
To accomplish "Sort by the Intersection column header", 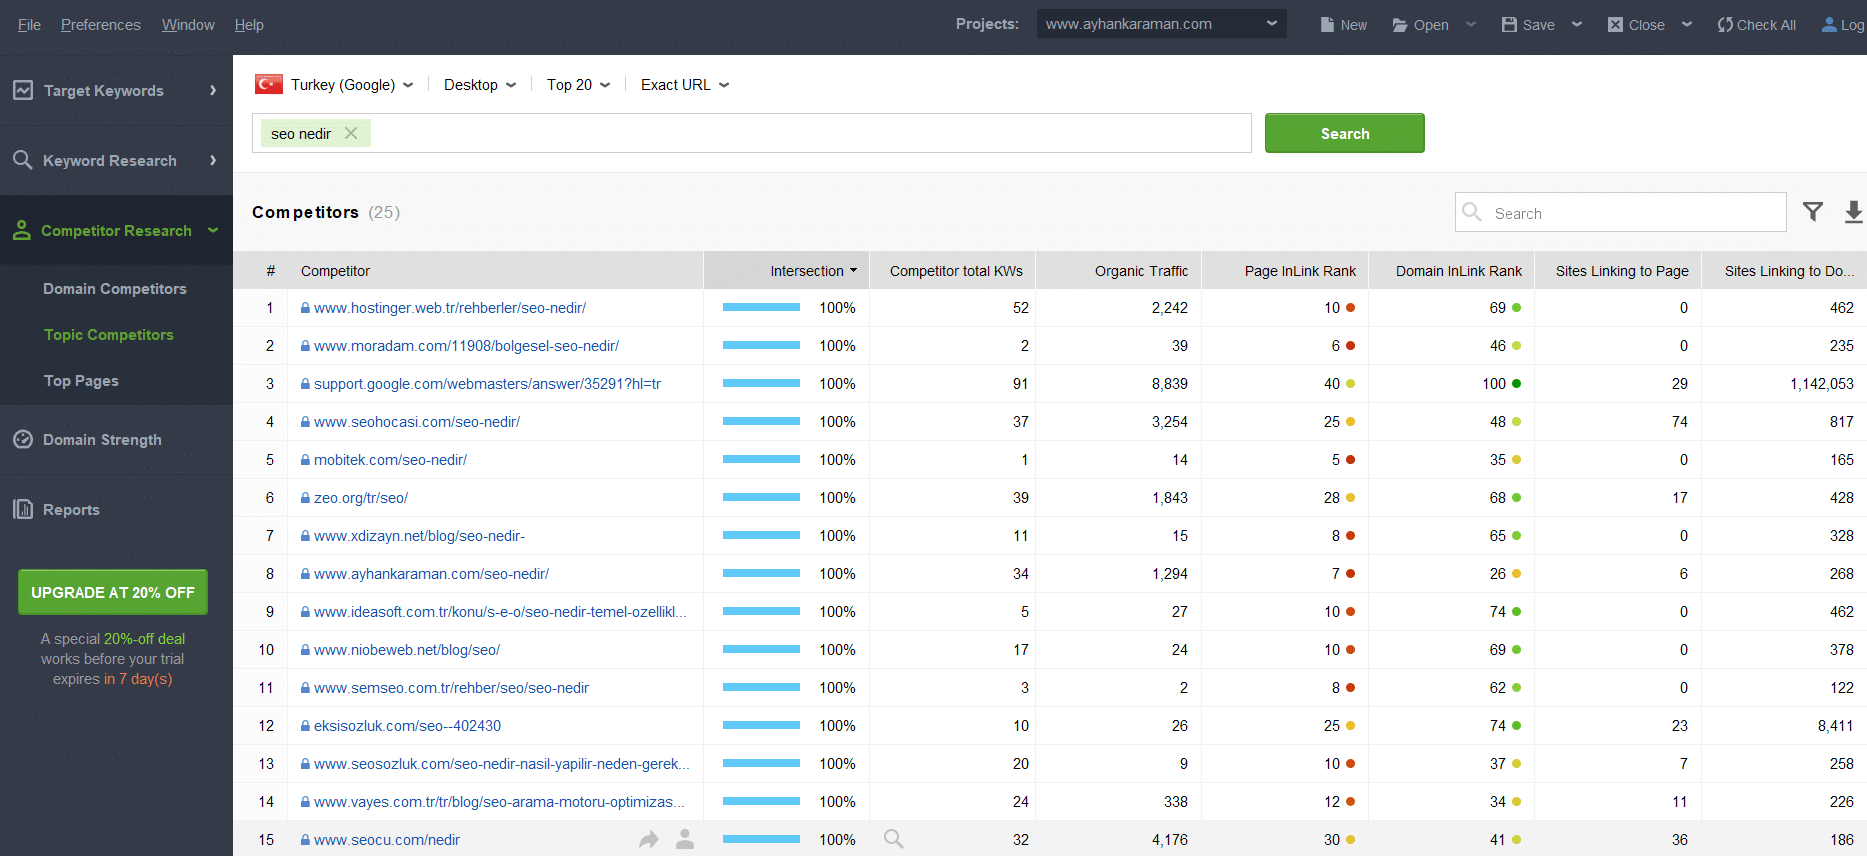I will coord(786,271).
